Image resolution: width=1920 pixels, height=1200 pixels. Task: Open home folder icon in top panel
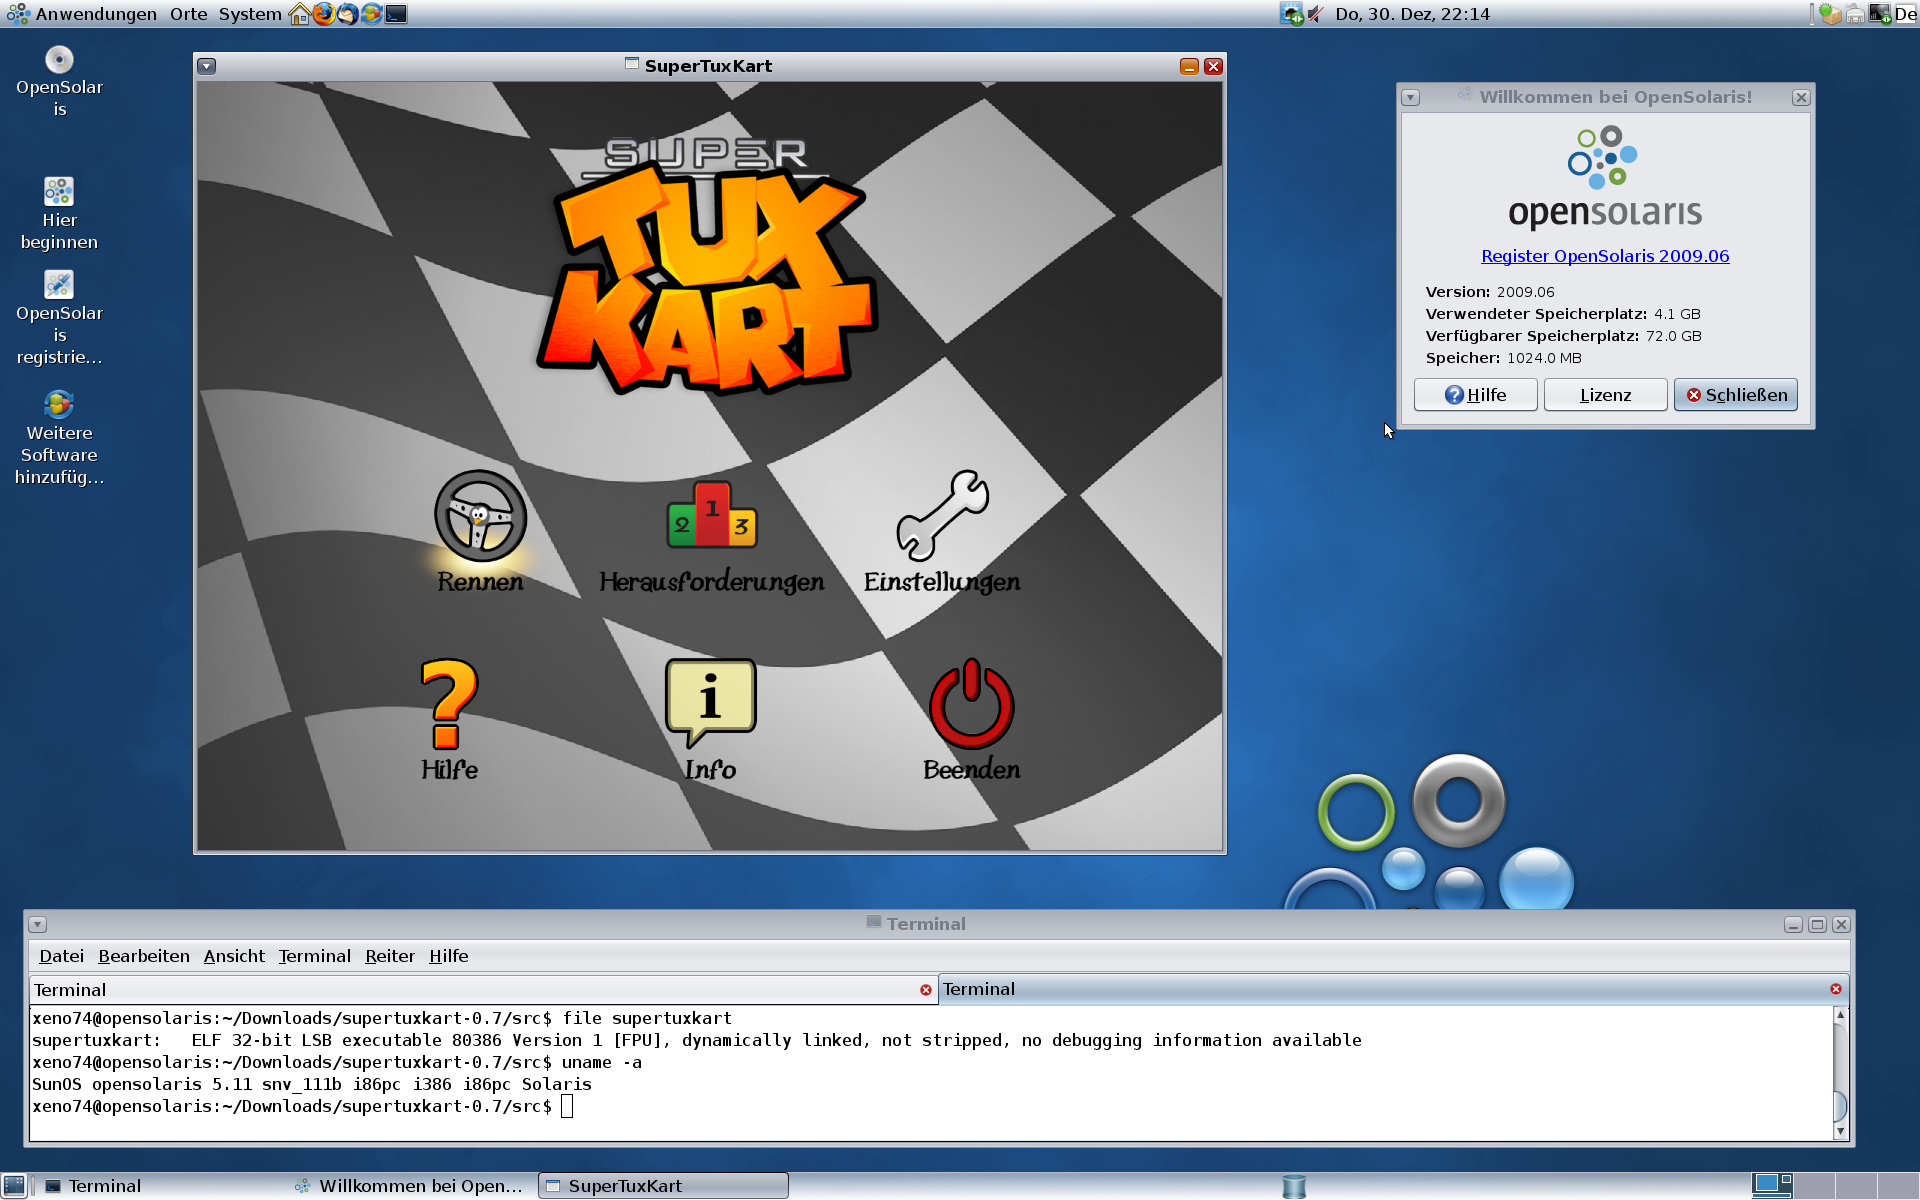coord(299,14)
